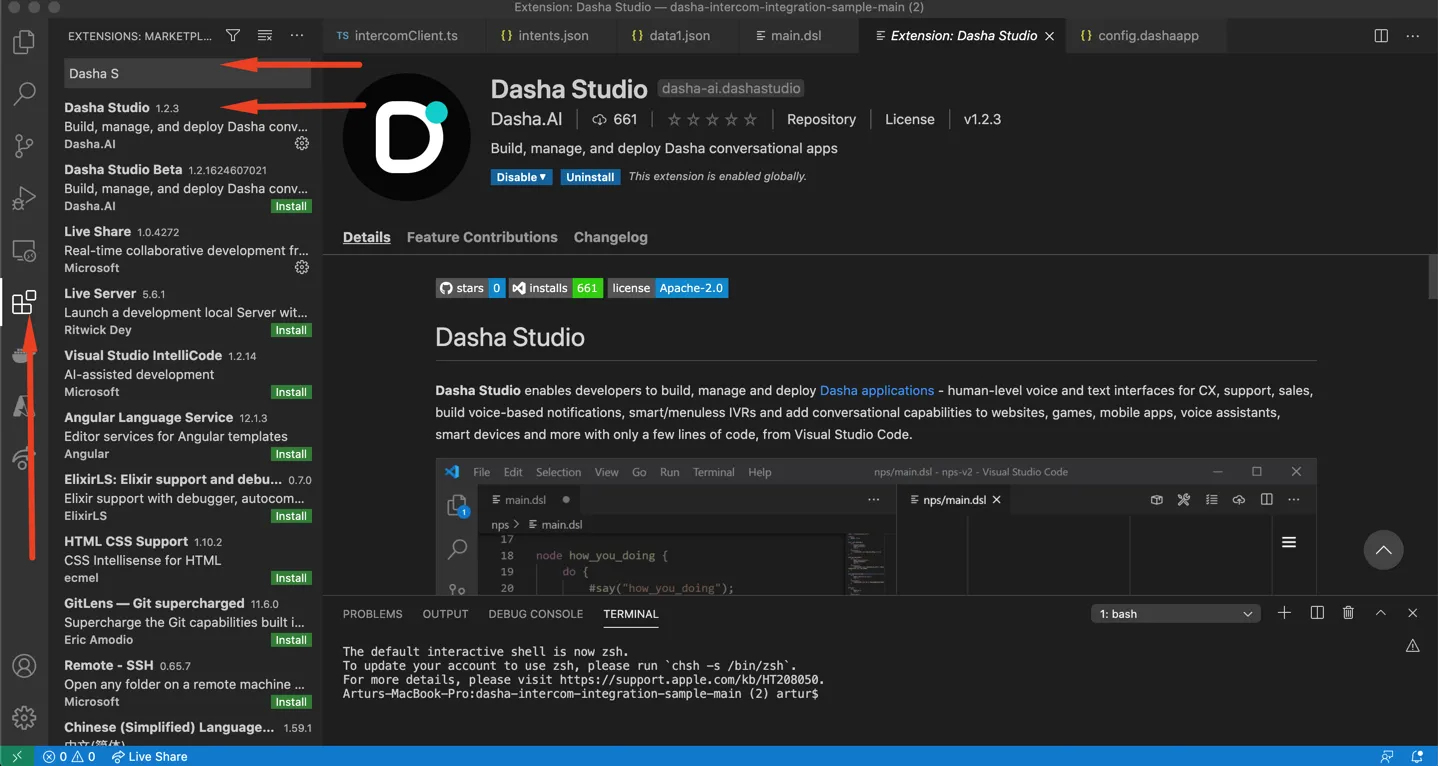The height and width of the screenshot is (766, 1439).
Task: Open the License link
Action: 910,119
